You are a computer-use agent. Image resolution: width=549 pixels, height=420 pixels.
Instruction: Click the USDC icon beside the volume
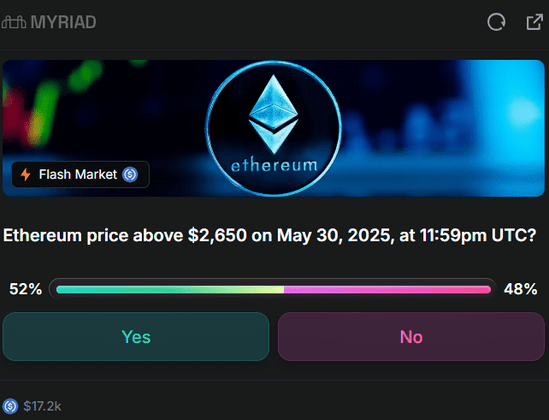(10, 406)
